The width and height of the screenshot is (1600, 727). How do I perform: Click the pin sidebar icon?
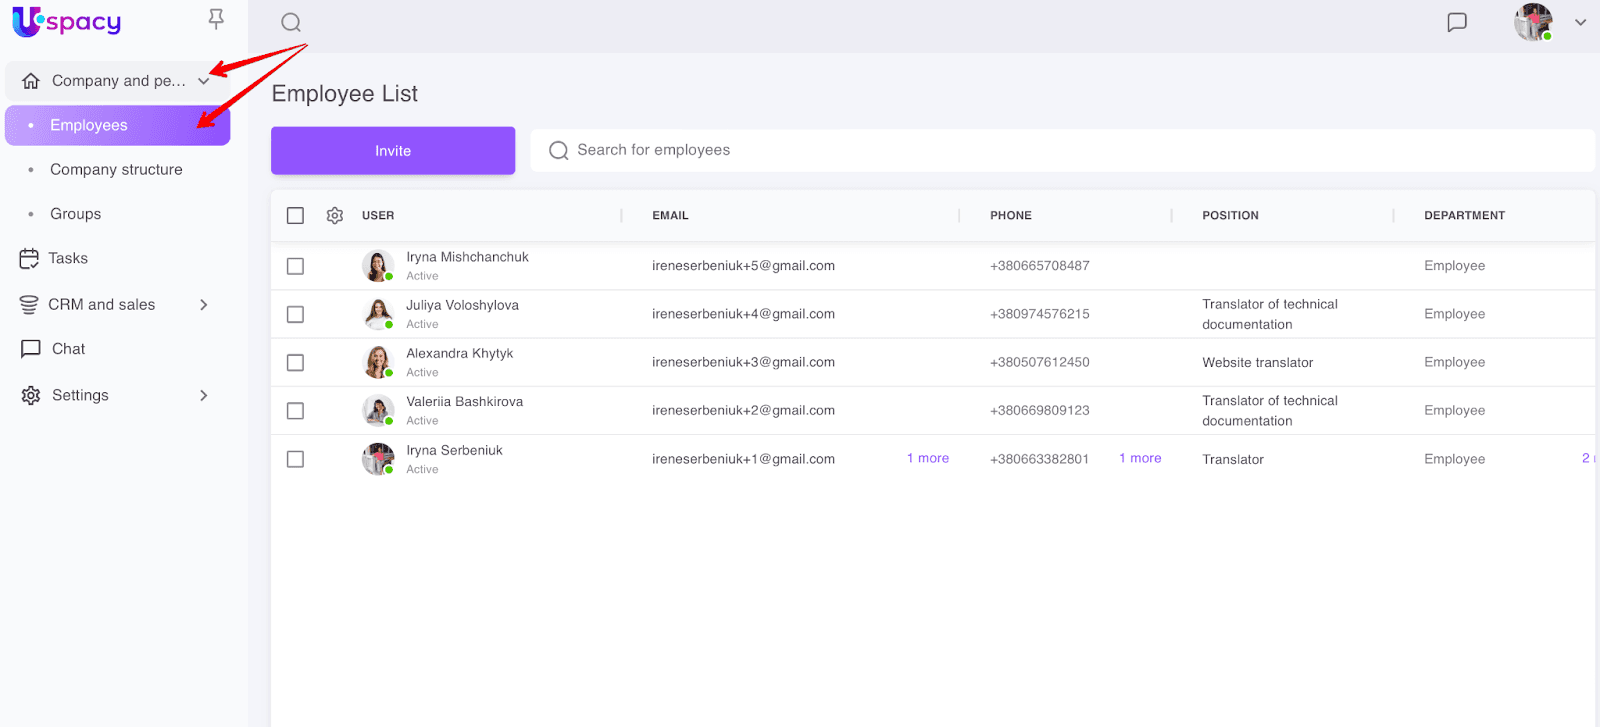[x=216, y=19]
